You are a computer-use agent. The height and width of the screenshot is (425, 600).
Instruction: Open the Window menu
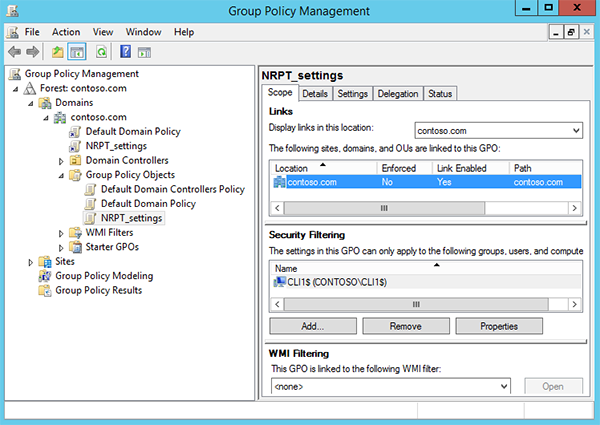(143, 32)
